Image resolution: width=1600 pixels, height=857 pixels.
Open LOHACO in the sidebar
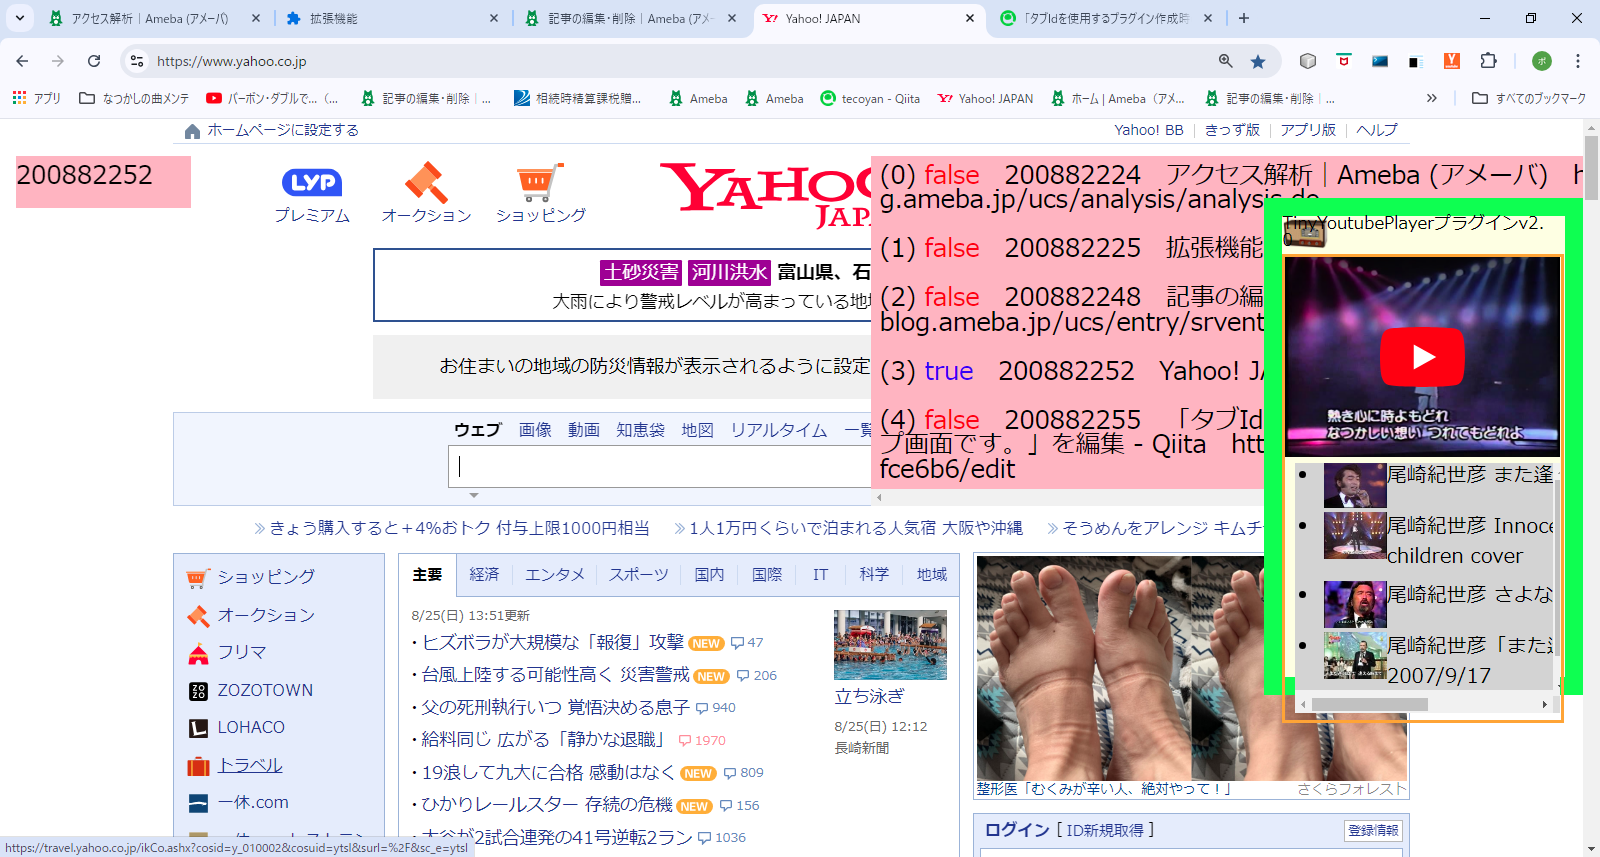click(251, 727)
